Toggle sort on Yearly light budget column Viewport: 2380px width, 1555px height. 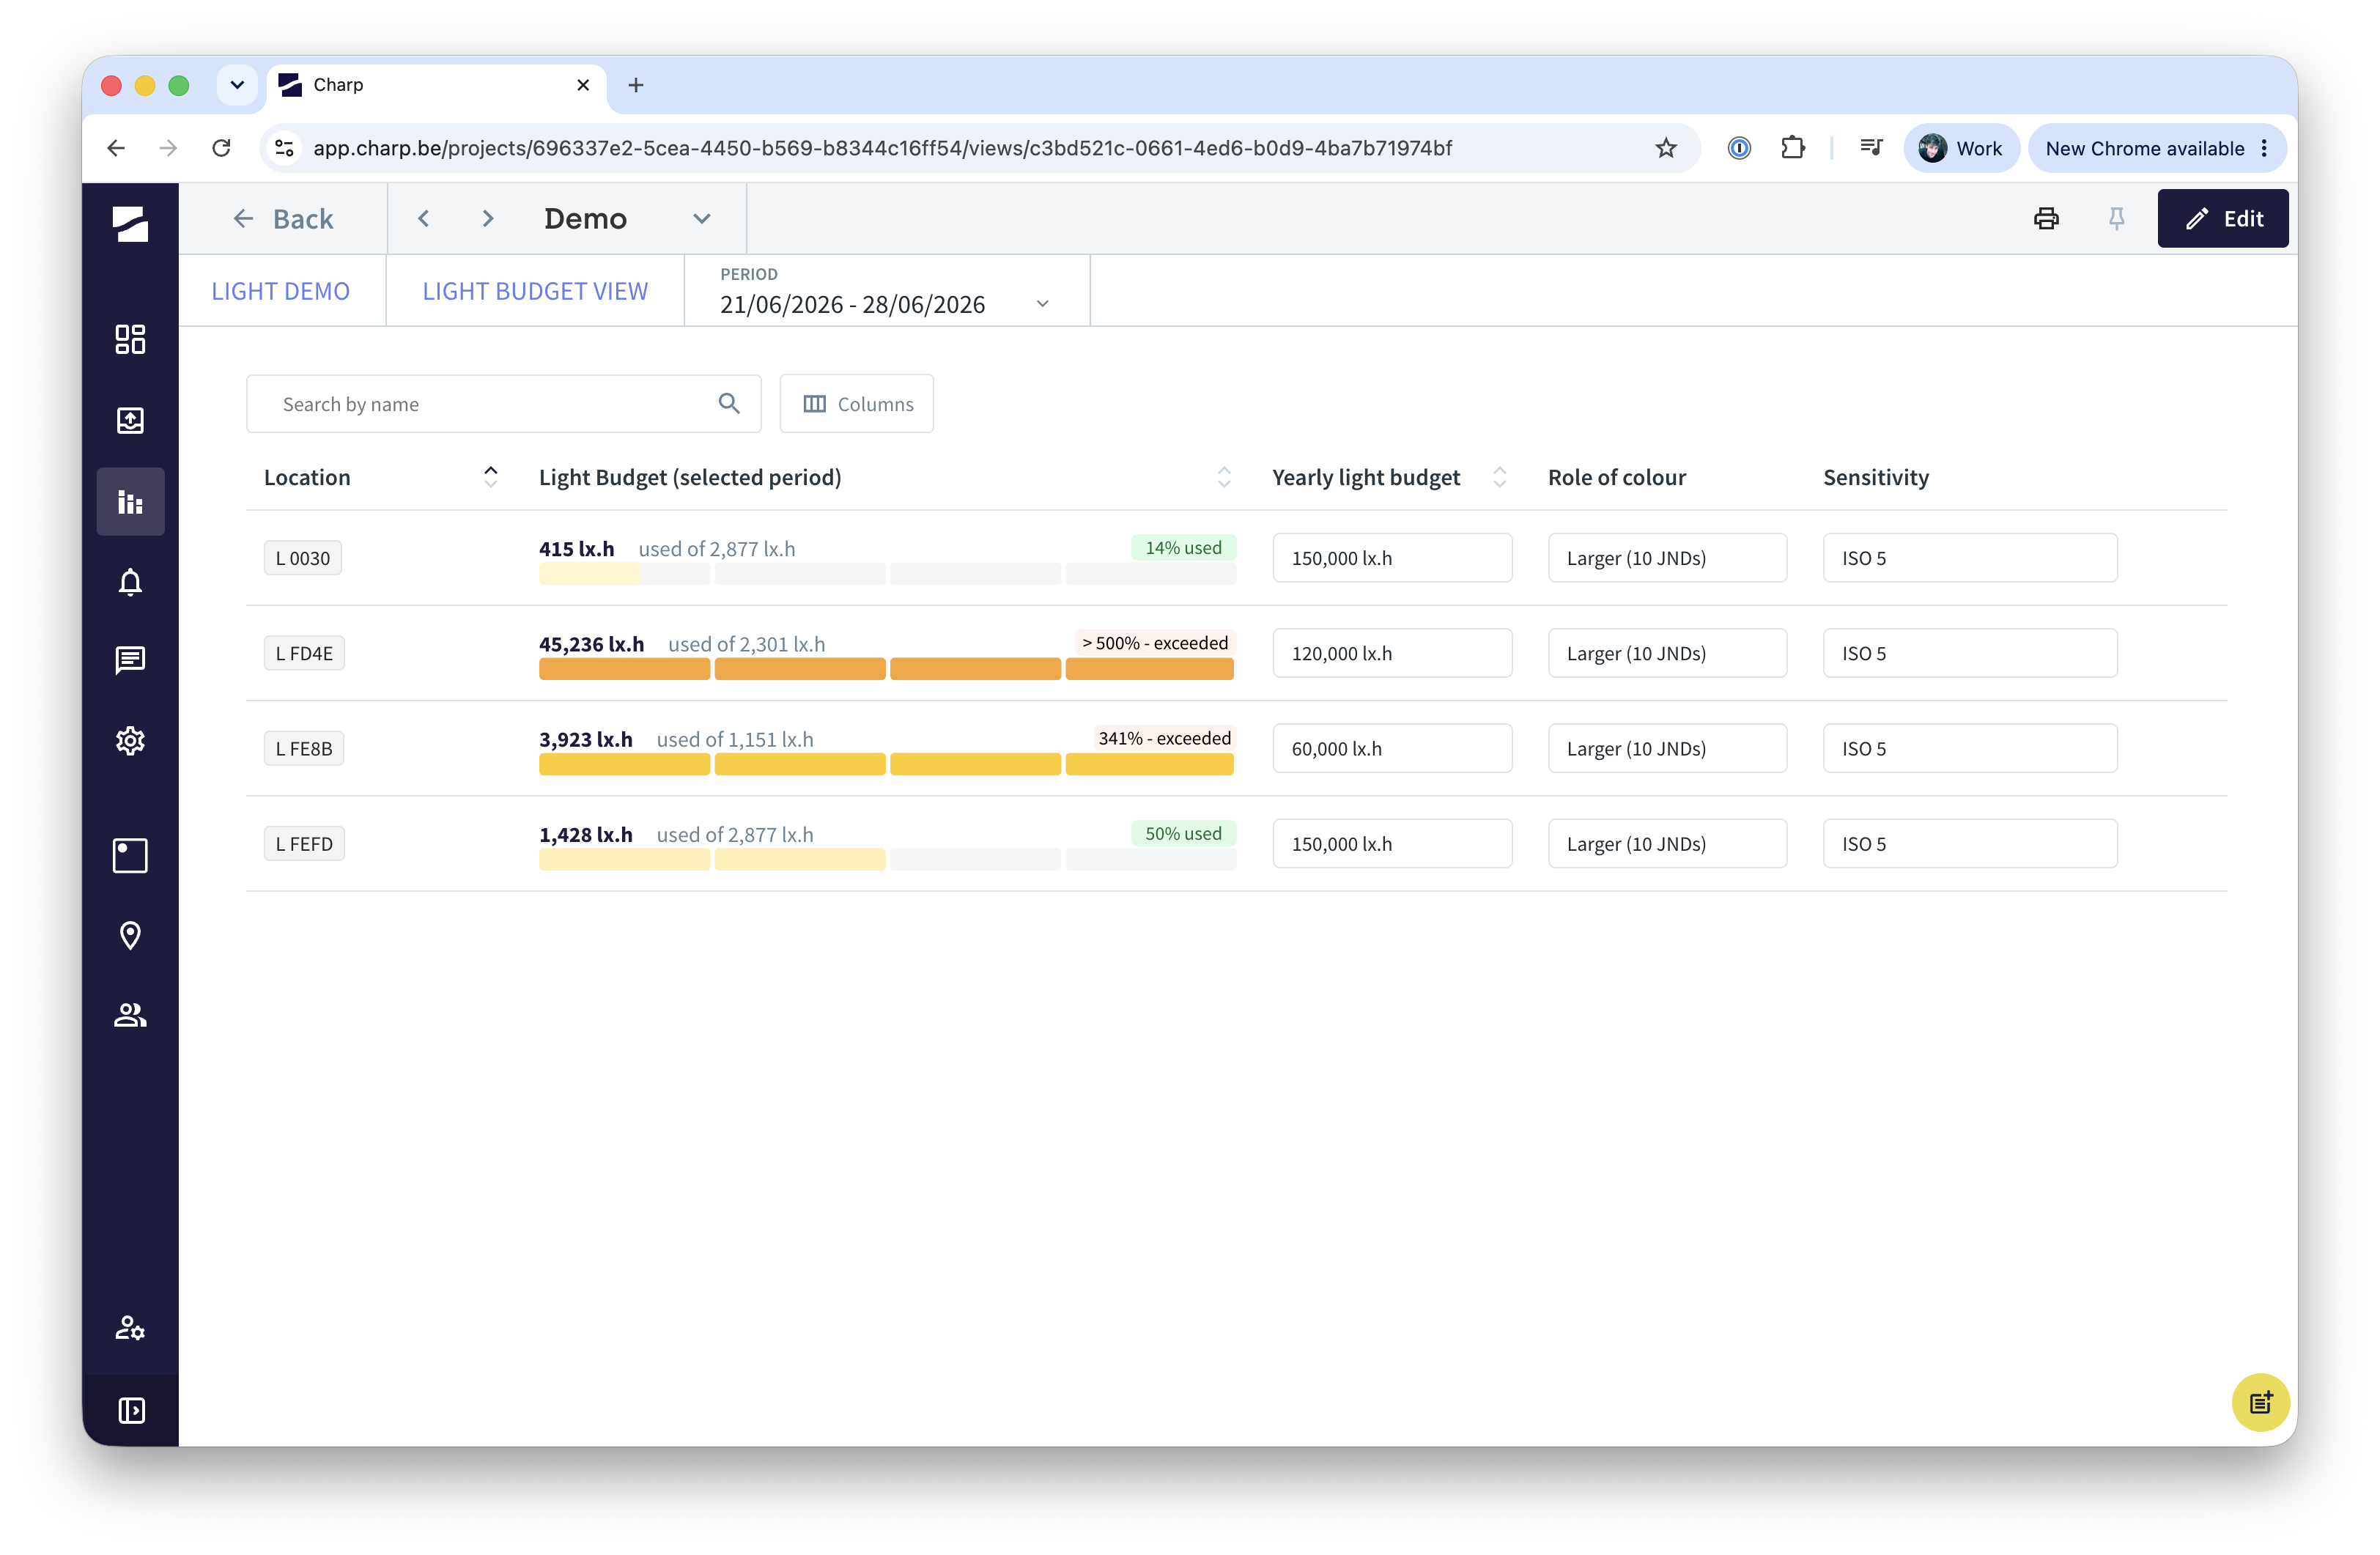click(x=1499, y=477)
